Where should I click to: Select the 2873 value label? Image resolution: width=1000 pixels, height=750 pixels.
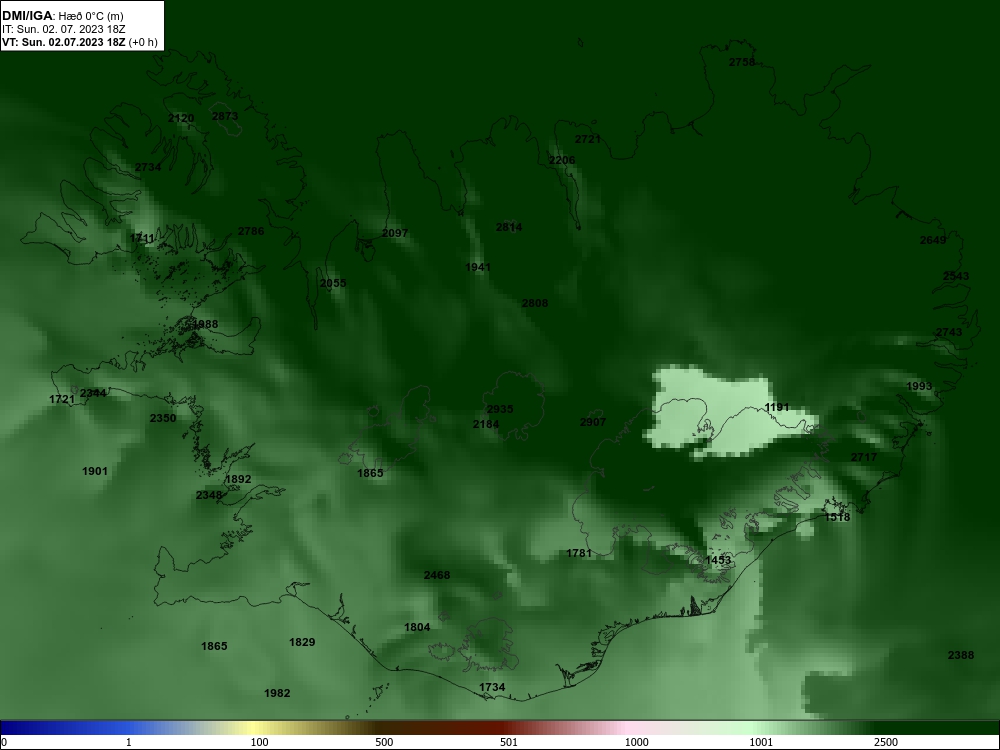225,116
